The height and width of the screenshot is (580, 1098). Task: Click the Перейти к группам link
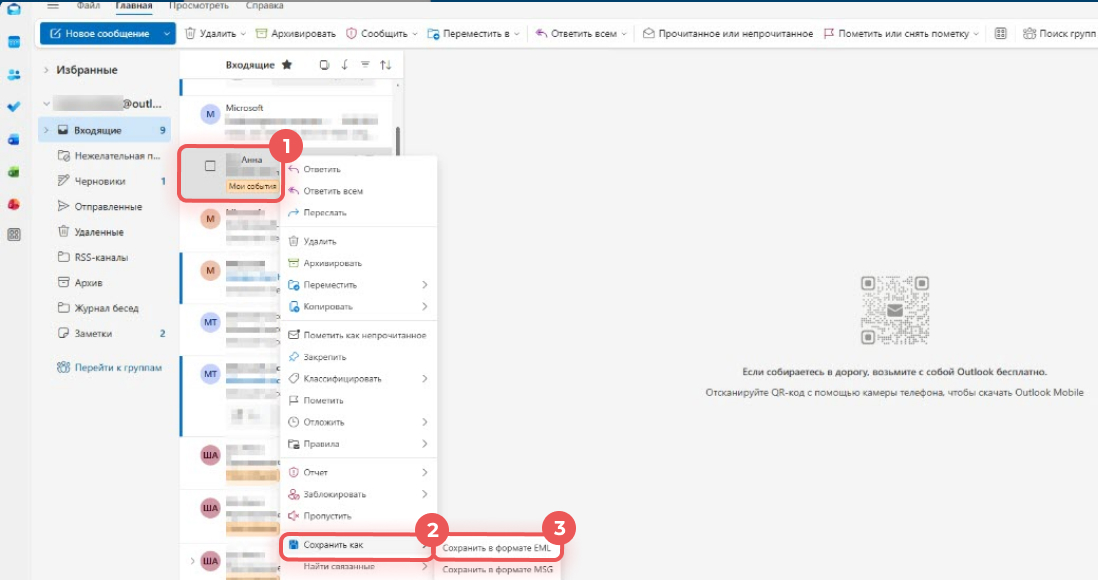click(x=117, y=367)
